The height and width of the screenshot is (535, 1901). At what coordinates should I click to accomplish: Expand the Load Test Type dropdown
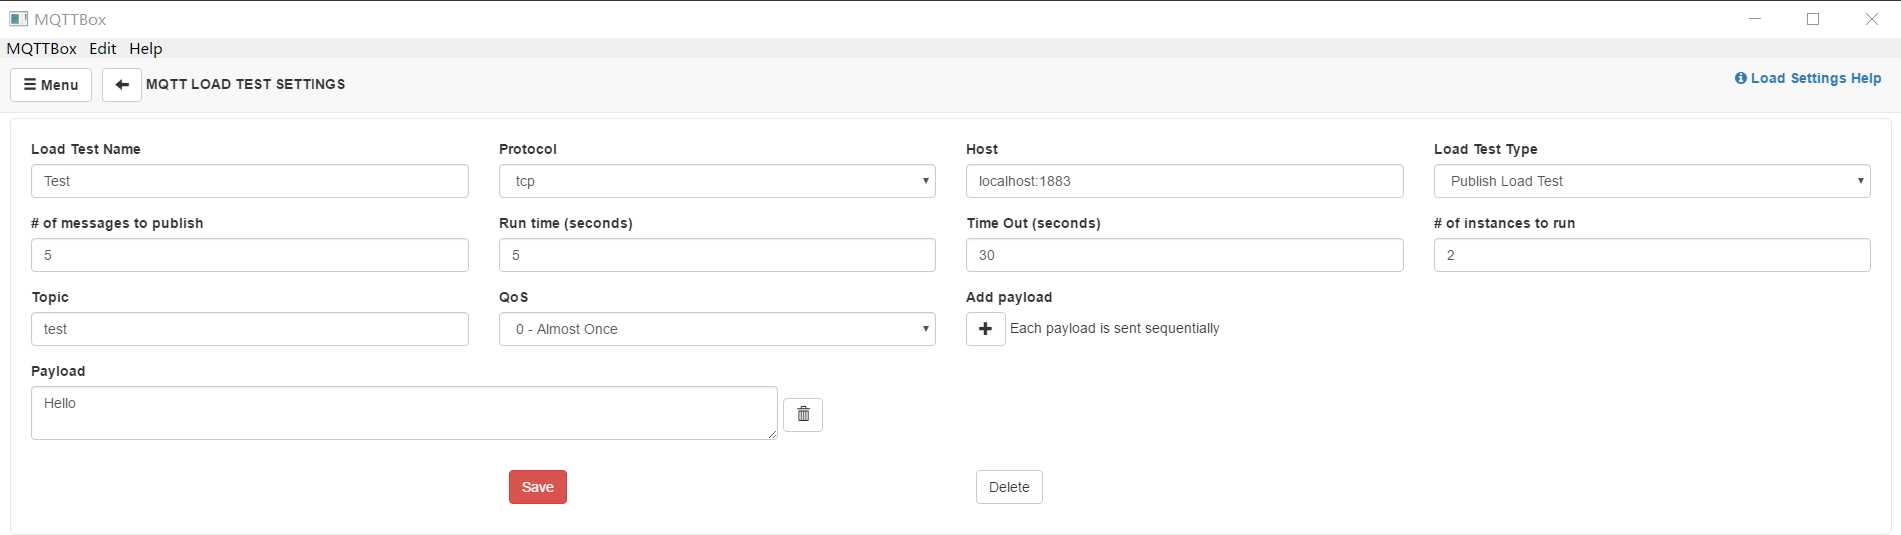(1652, 181)
